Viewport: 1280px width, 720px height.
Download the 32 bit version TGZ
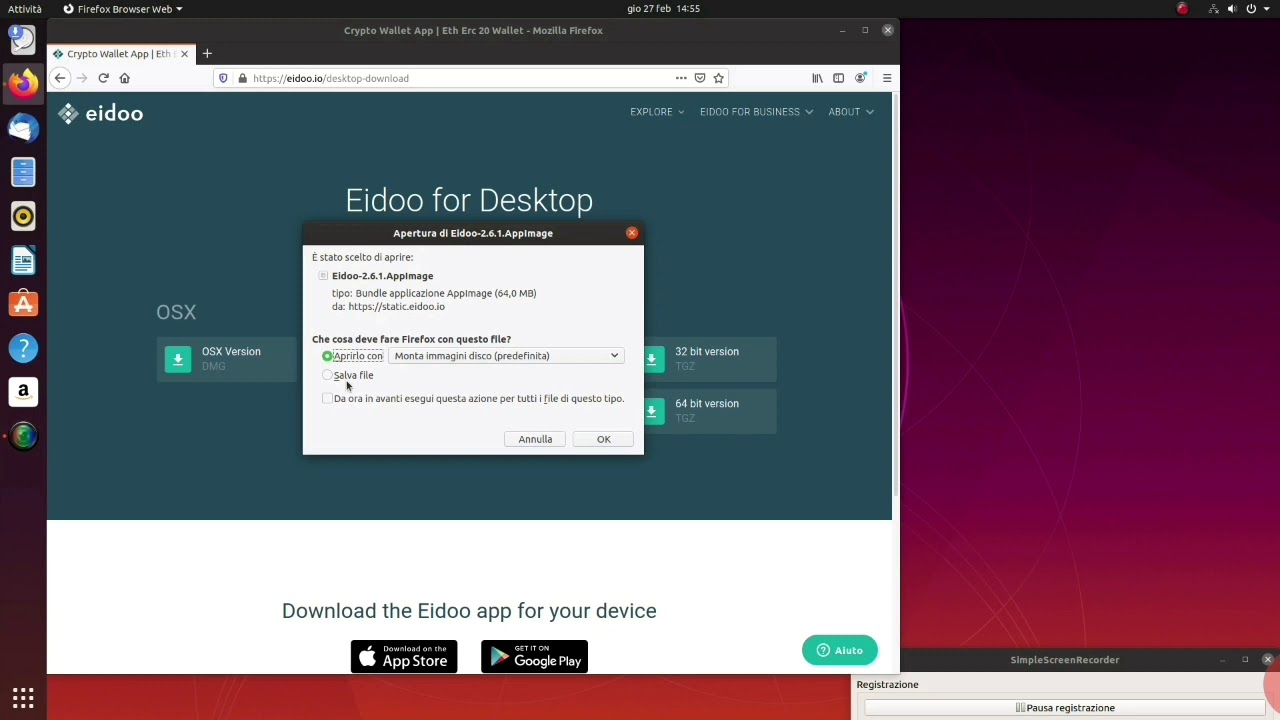click(x=709, y=359)
